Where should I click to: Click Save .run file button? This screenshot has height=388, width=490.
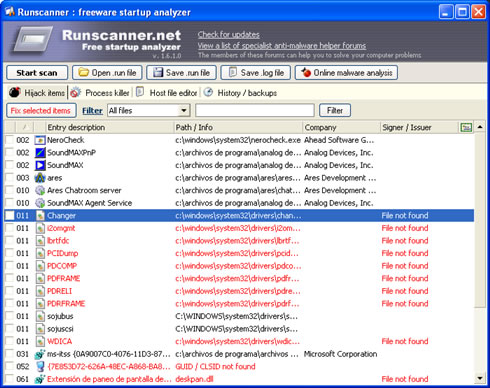[181, 73]
